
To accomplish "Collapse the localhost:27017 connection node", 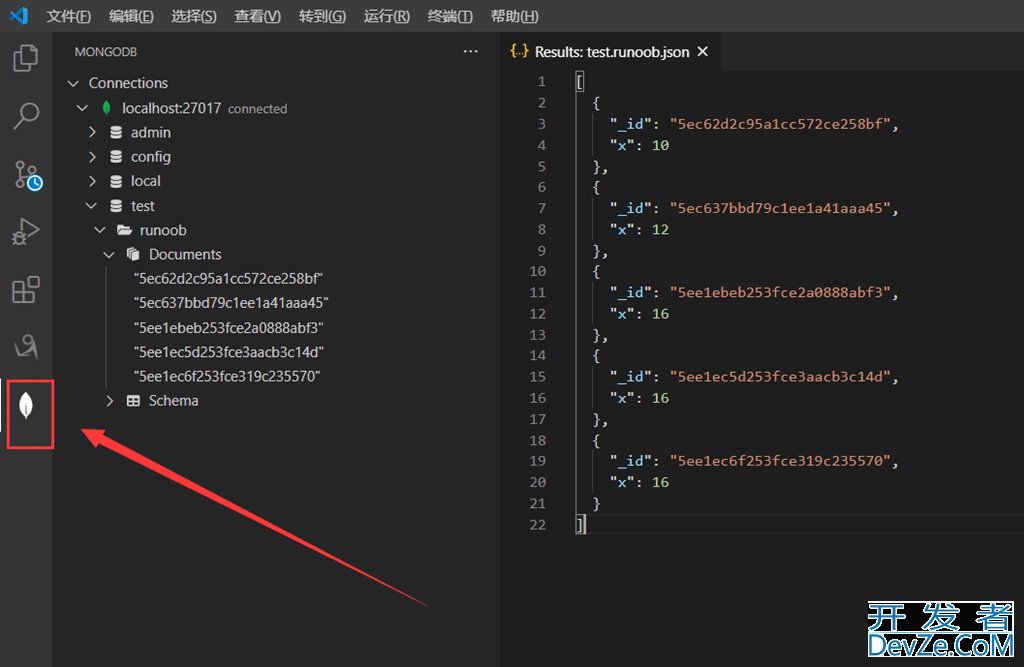I will coord(82,108).
